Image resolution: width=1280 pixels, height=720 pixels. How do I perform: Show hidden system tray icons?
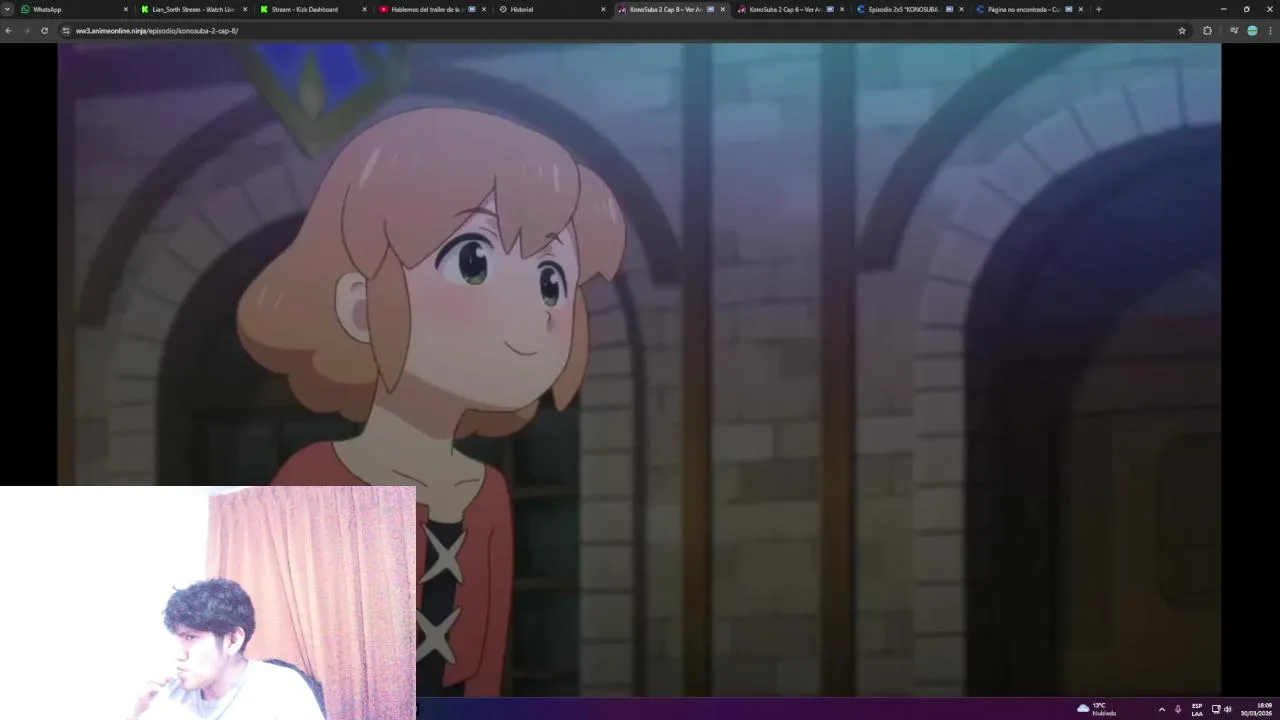tap(1161, 709)
